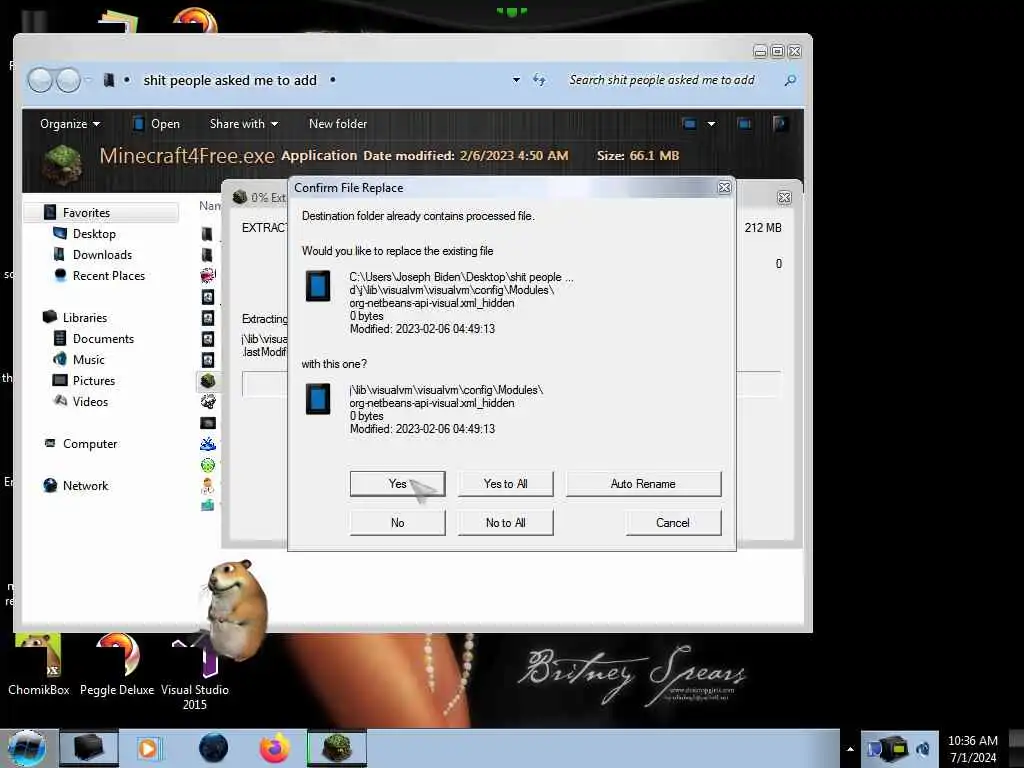Image resolution: width=1024 pixels, height=768 pixels.
Task: Click the Name column header in the file list
Action: [x=209, y=206]
